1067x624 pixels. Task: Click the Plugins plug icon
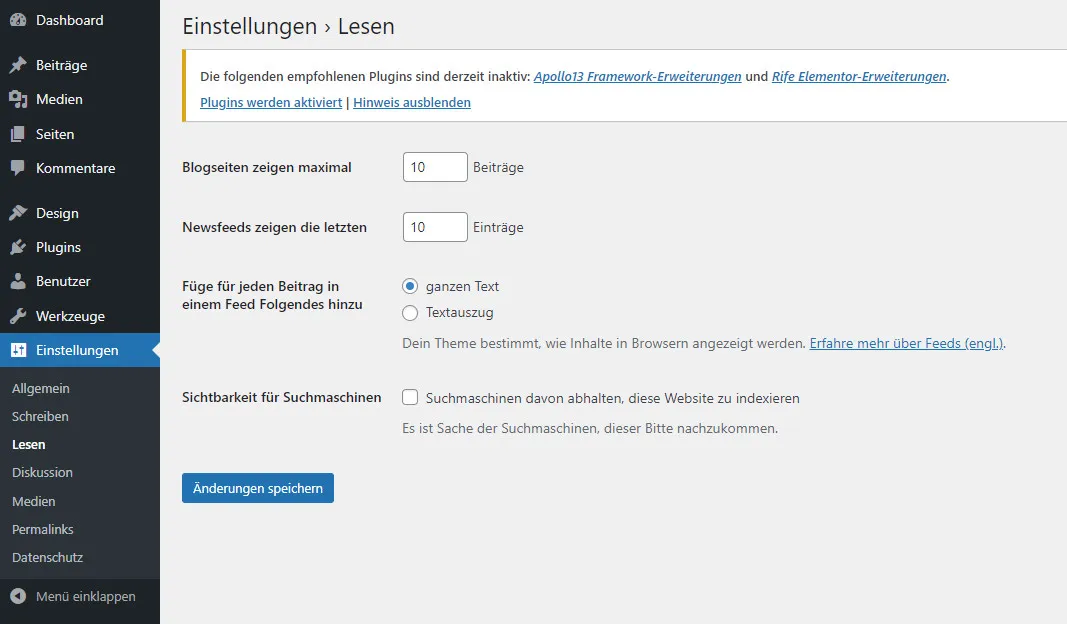pyautogui.click(x=18, y=247)
